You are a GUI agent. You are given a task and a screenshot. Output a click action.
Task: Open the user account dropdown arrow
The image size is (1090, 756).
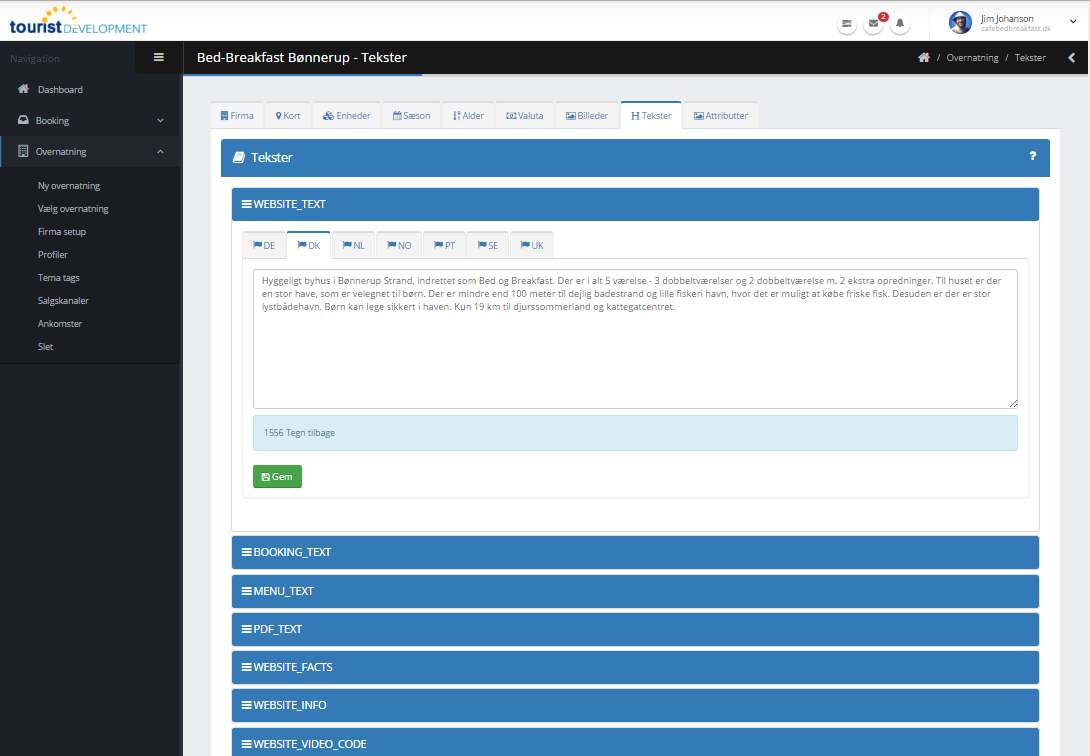click(x=1073, y=21)
